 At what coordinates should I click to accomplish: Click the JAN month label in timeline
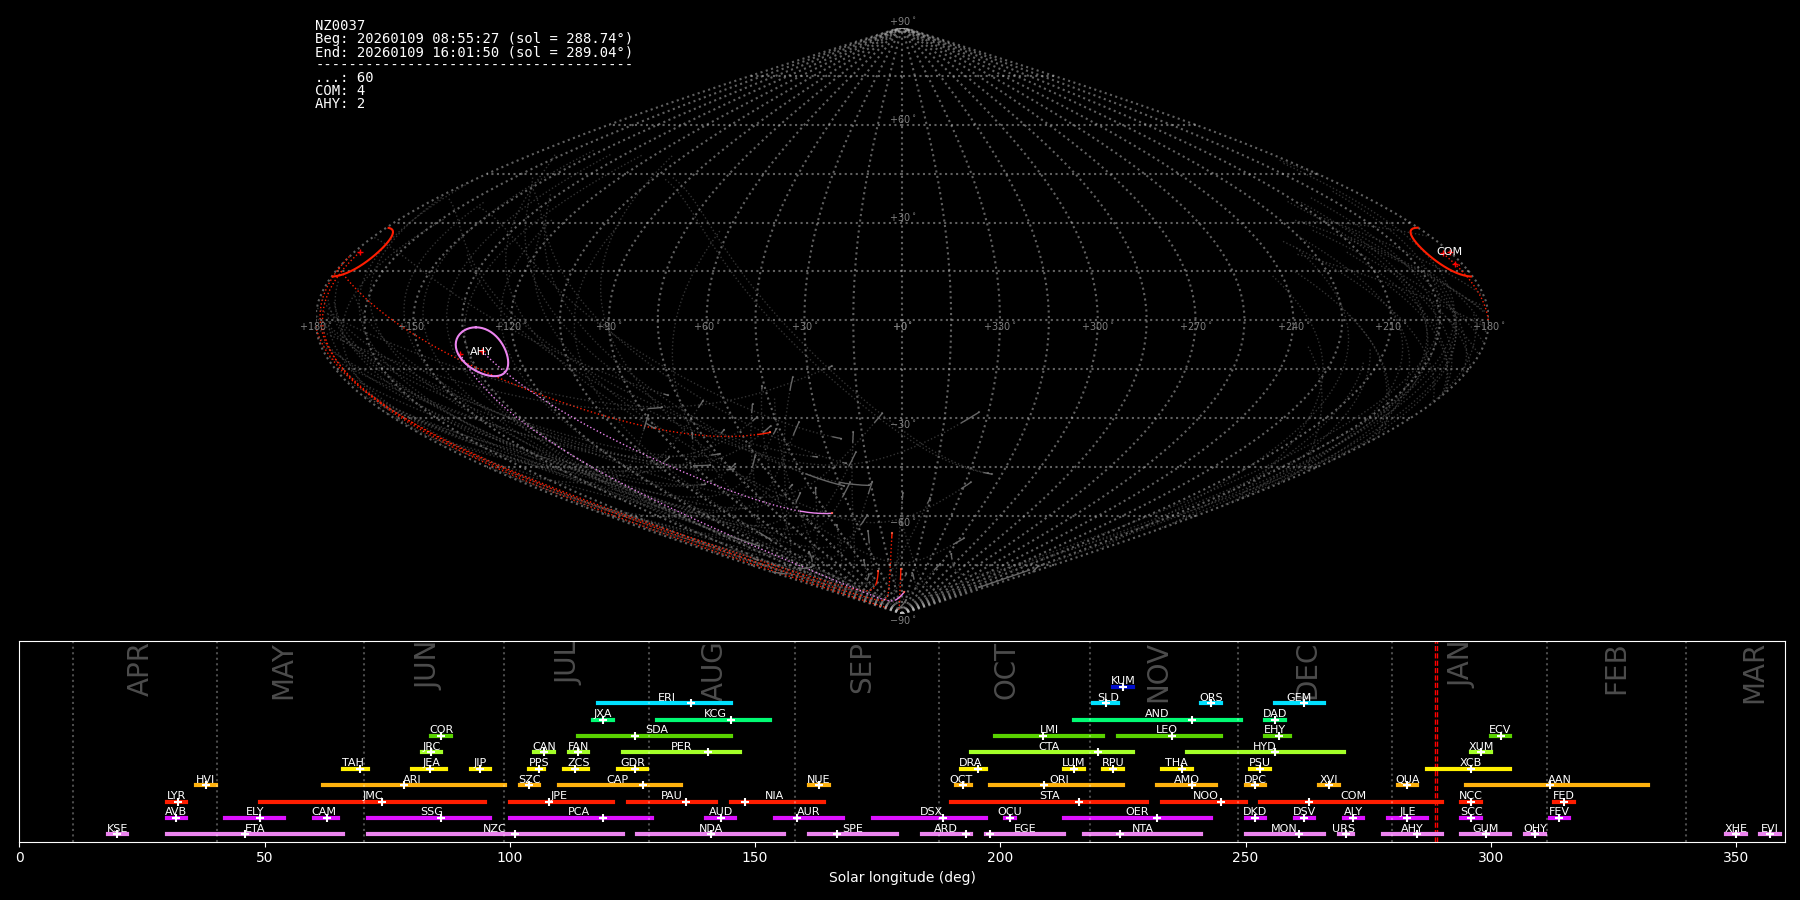[1459, 666]
